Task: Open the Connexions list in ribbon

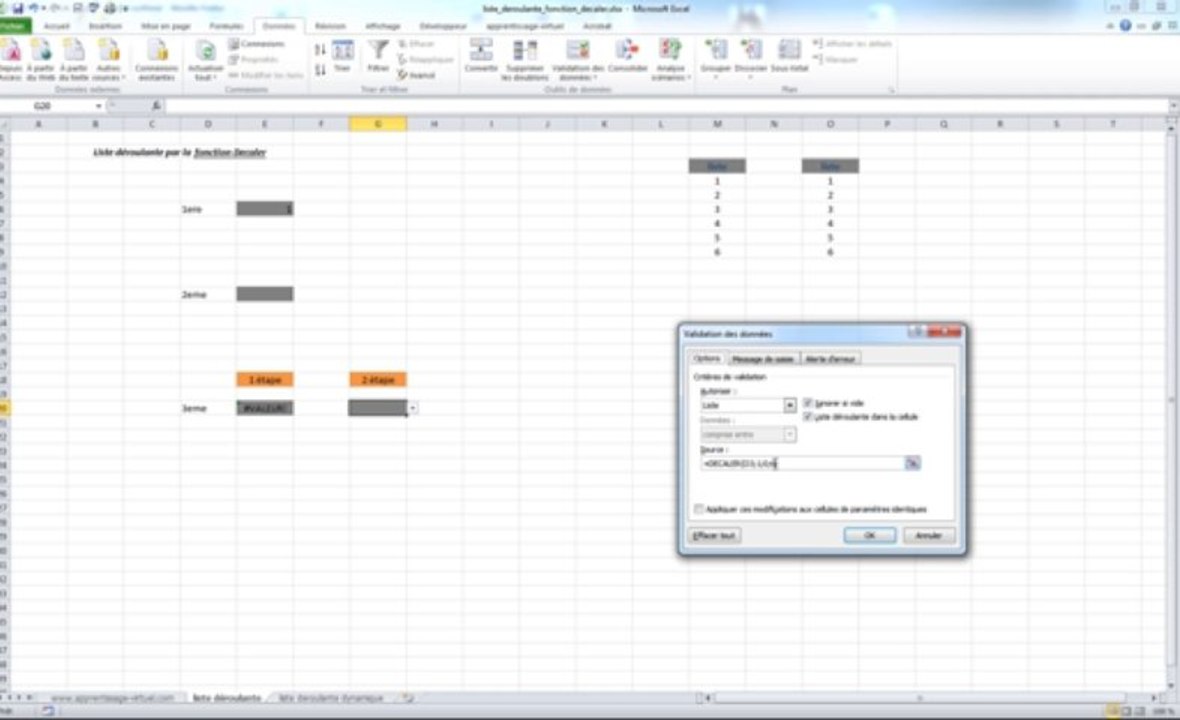Action: pos(257,44)
